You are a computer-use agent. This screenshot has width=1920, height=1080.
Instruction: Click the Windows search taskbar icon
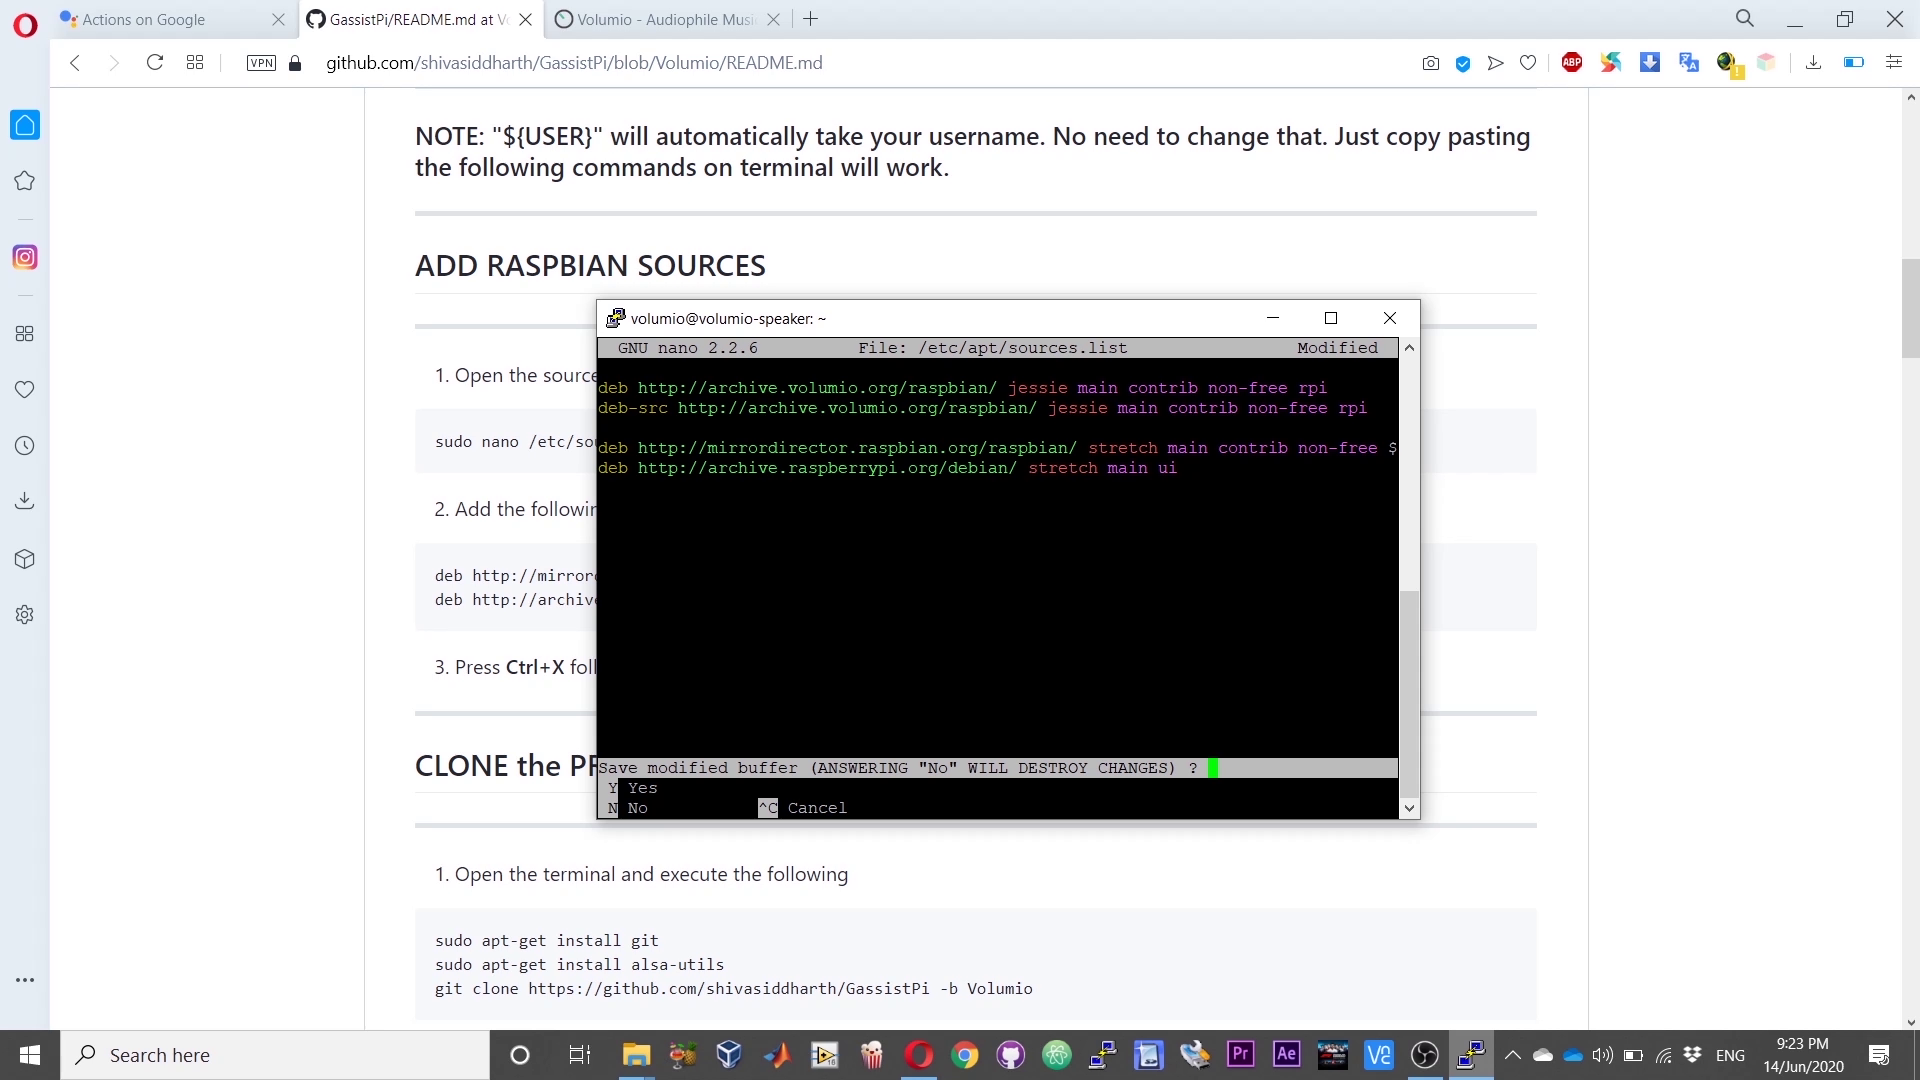(84, 1054)
